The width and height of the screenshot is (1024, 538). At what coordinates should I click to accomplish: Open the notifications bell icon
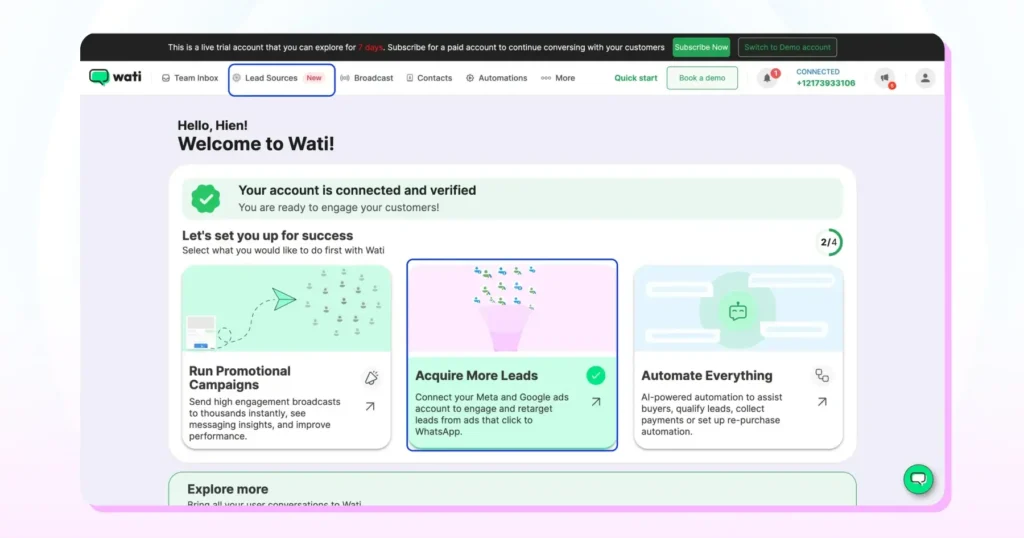767,78
